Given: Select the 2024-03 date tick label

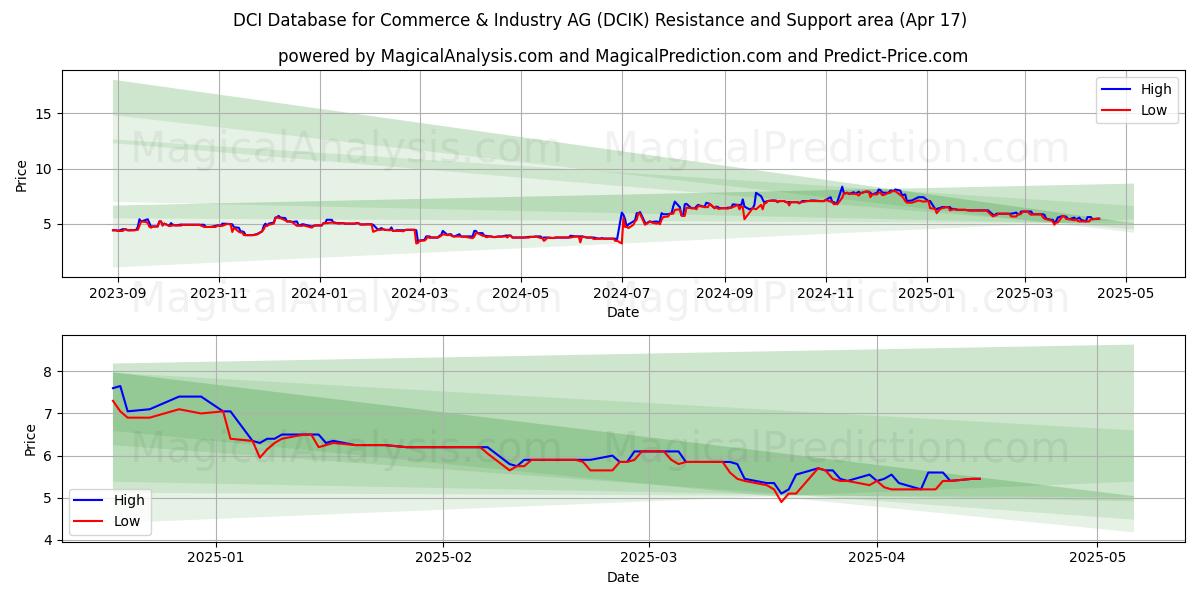Looking at the screenshot, I should [419, 293].
